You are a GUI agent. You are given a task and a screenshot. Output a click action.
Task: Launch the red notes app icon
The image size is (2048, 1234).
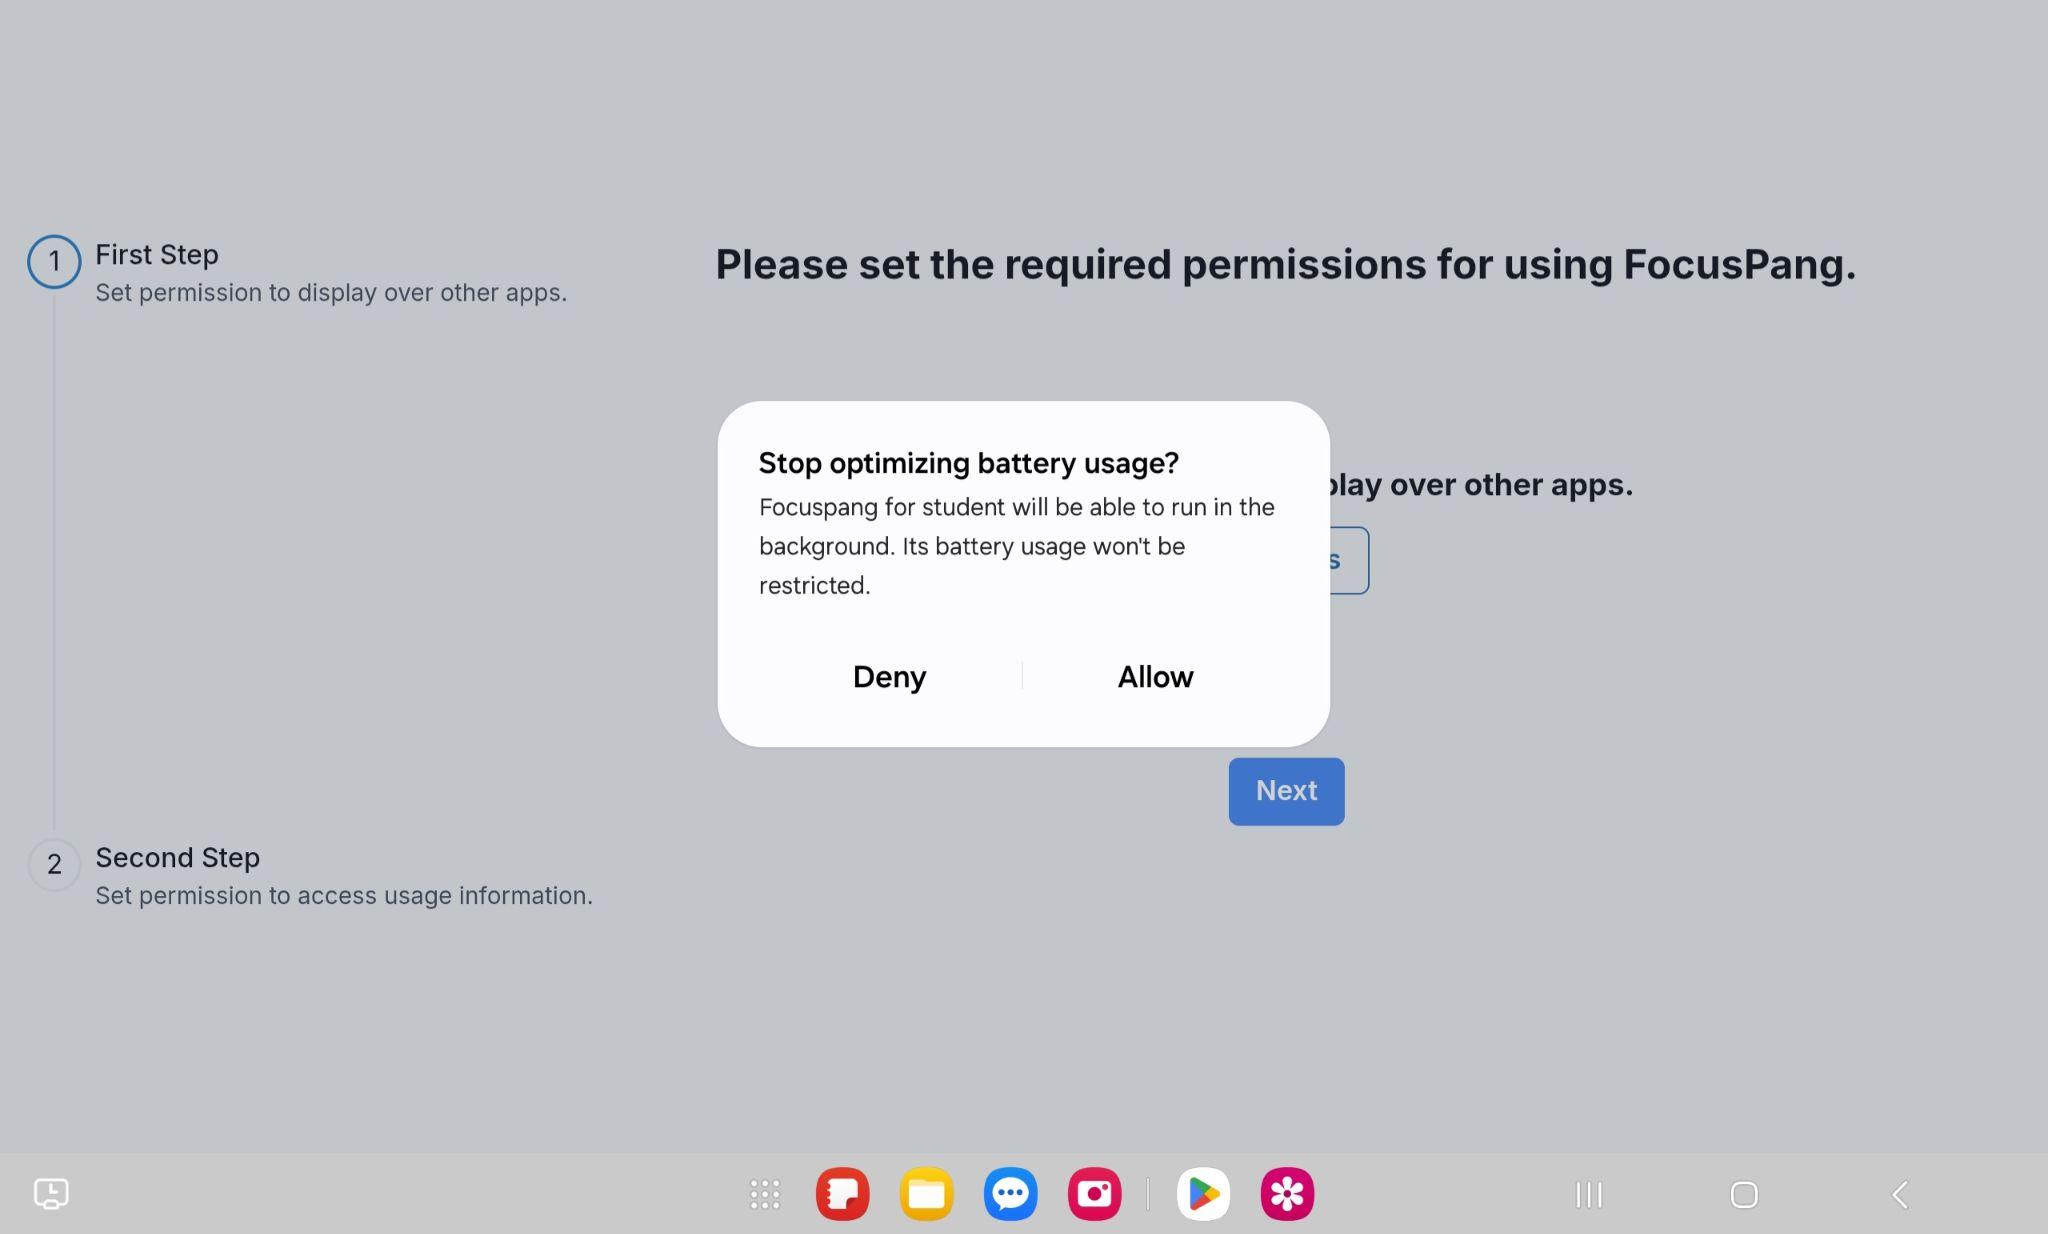click(842, 1194)
